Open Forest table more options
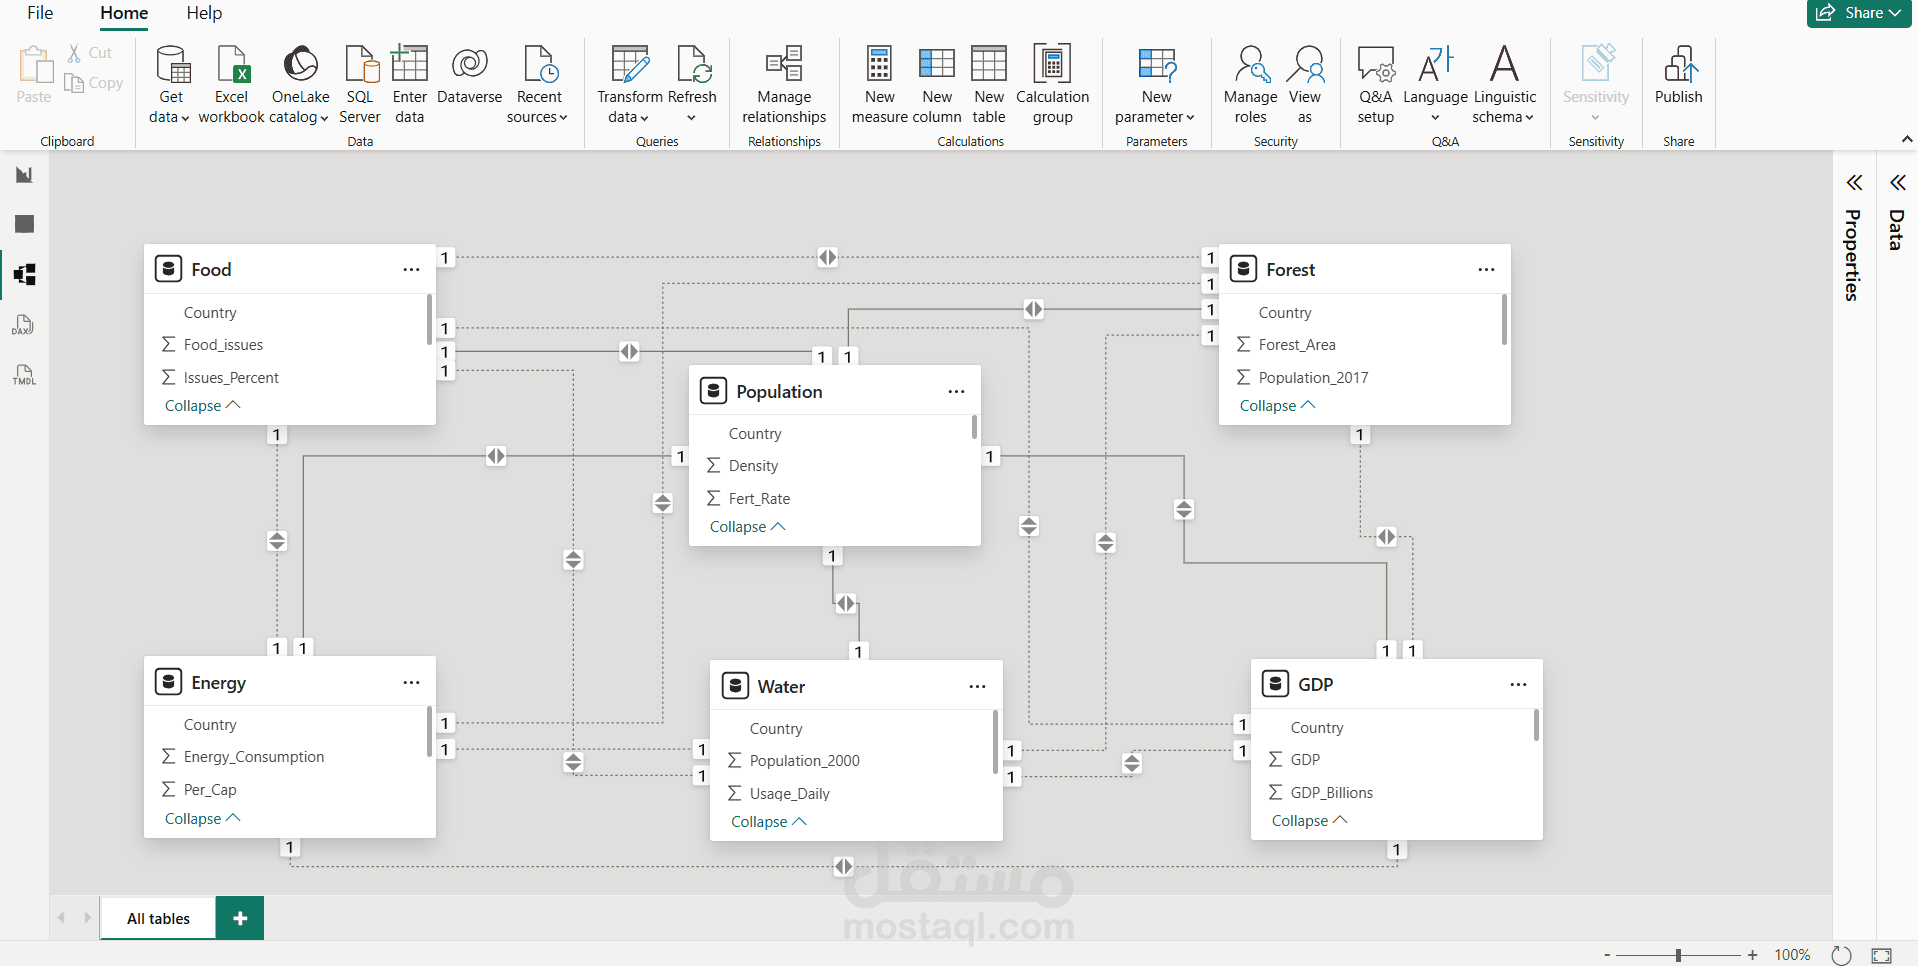 tap(1486, 270)
